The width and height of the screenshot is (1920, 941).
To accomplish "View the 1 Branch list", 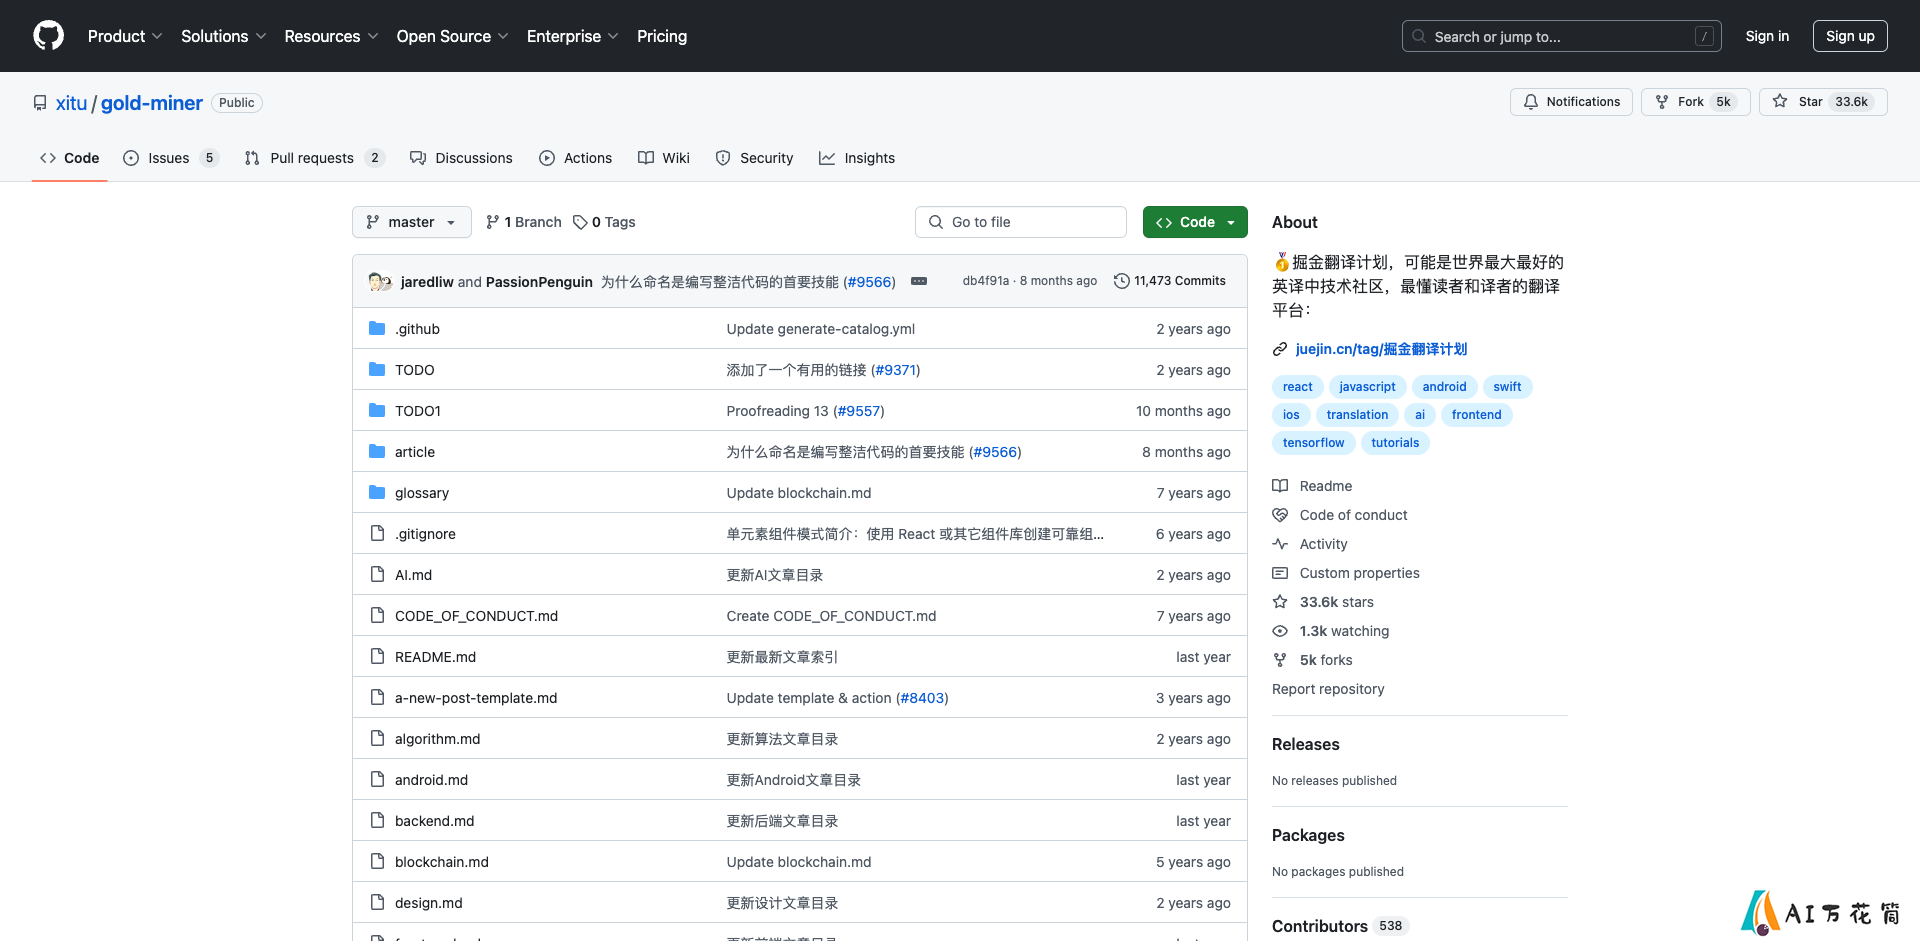I will [523, 222].
